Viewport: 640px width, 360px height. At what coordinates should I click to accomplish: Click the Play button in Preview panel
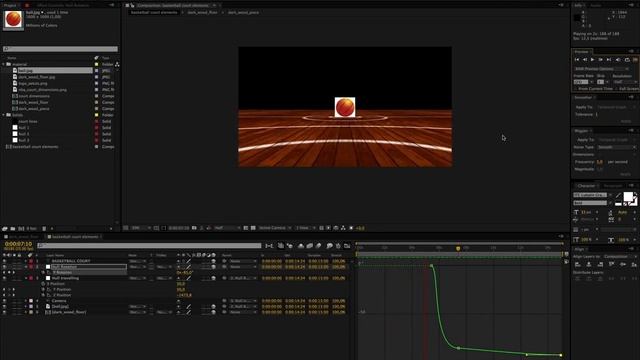click(593, 60)
